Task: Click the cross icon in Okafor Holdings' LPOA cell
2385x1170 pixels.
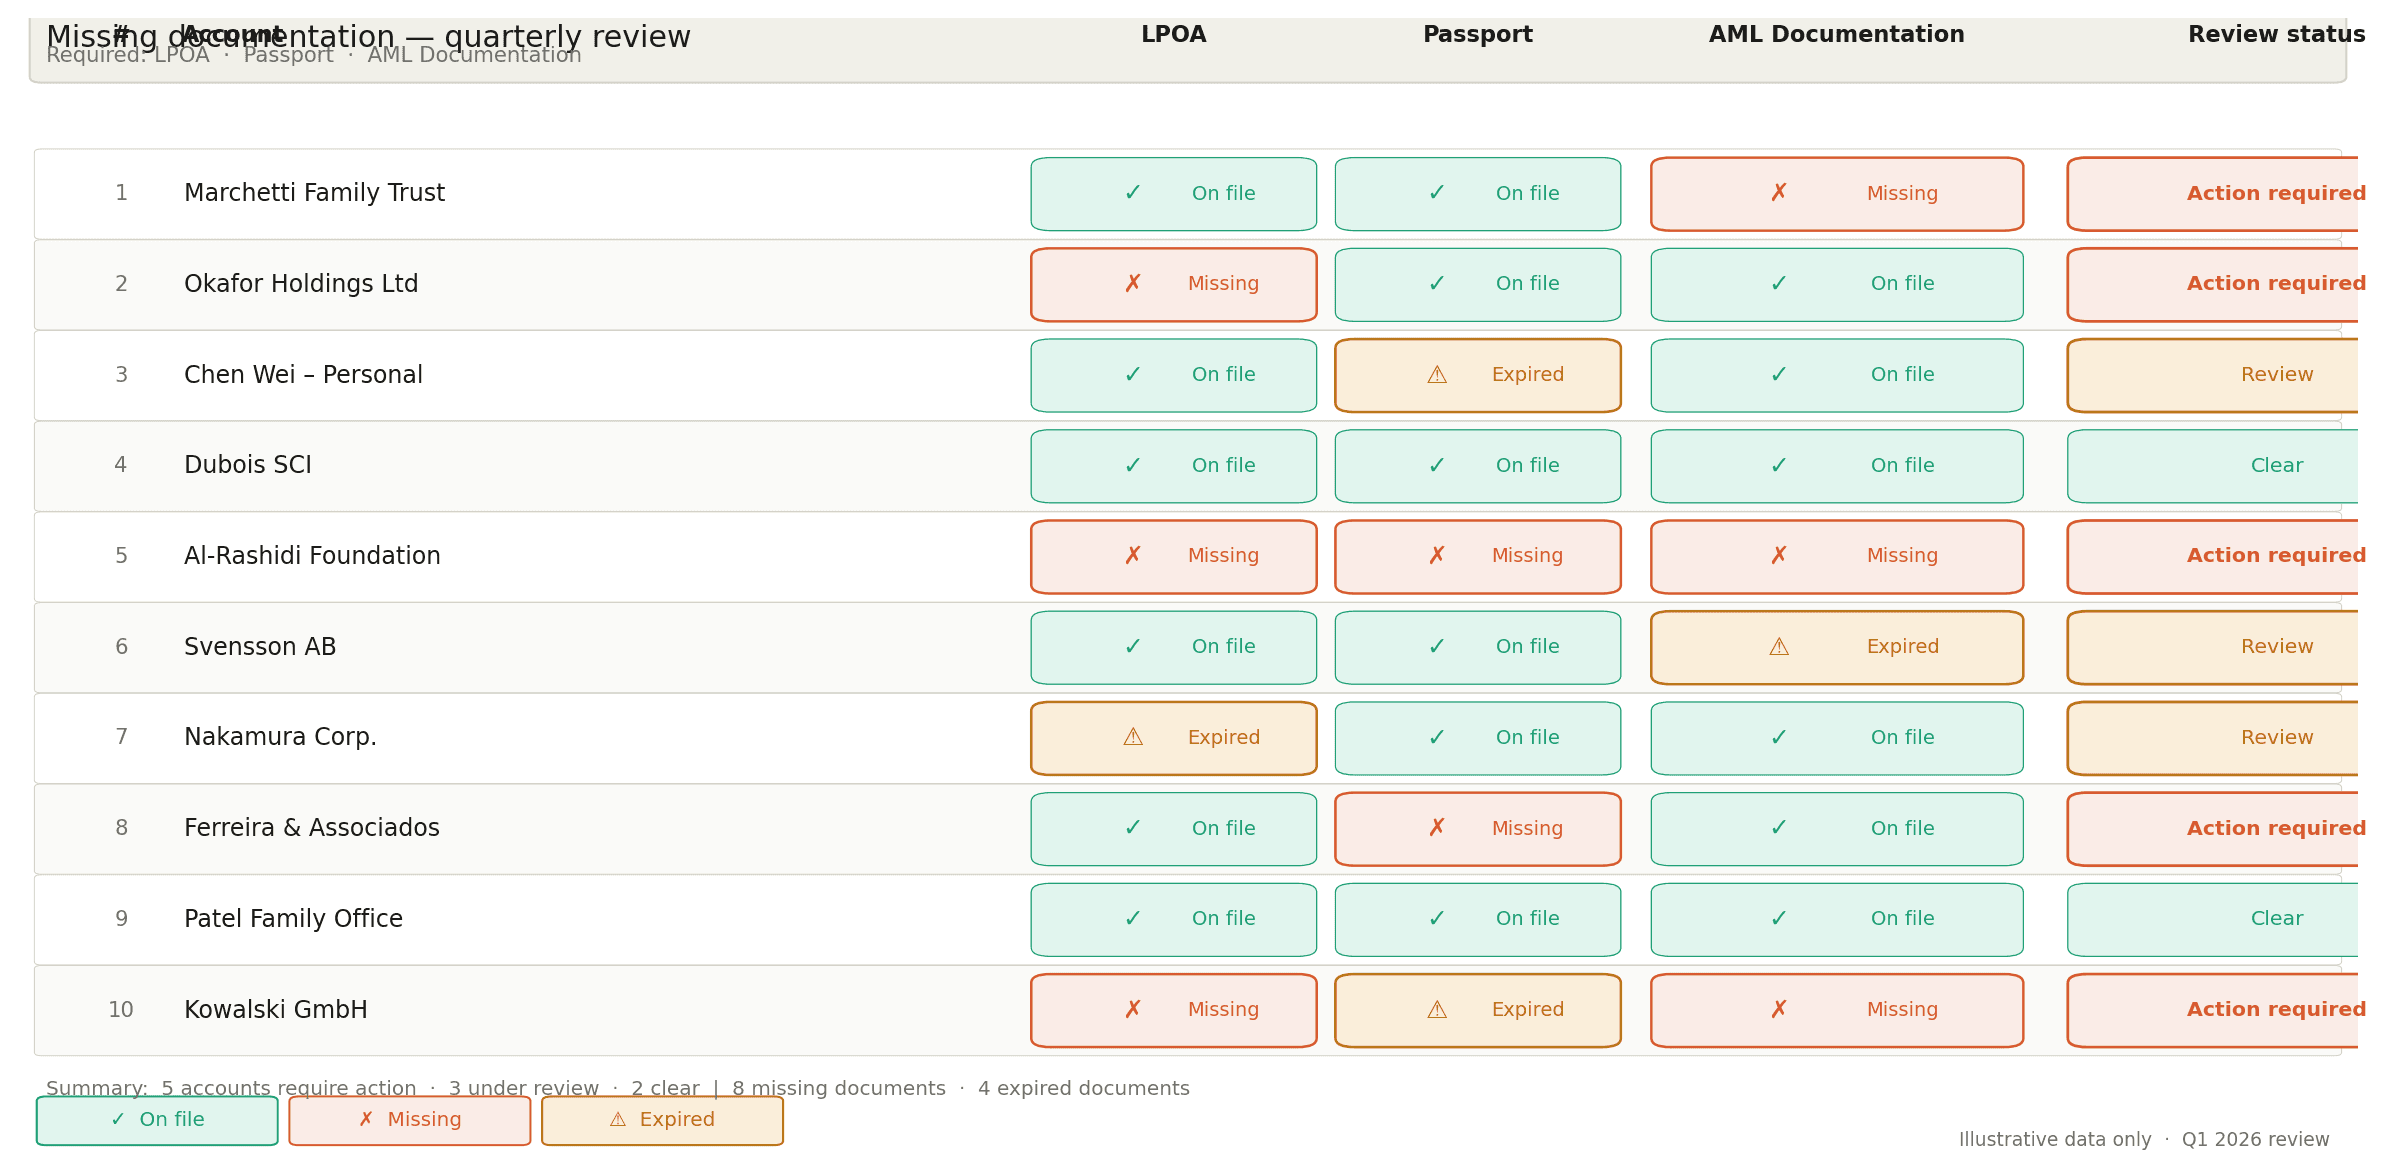Action: (1132, 284)
